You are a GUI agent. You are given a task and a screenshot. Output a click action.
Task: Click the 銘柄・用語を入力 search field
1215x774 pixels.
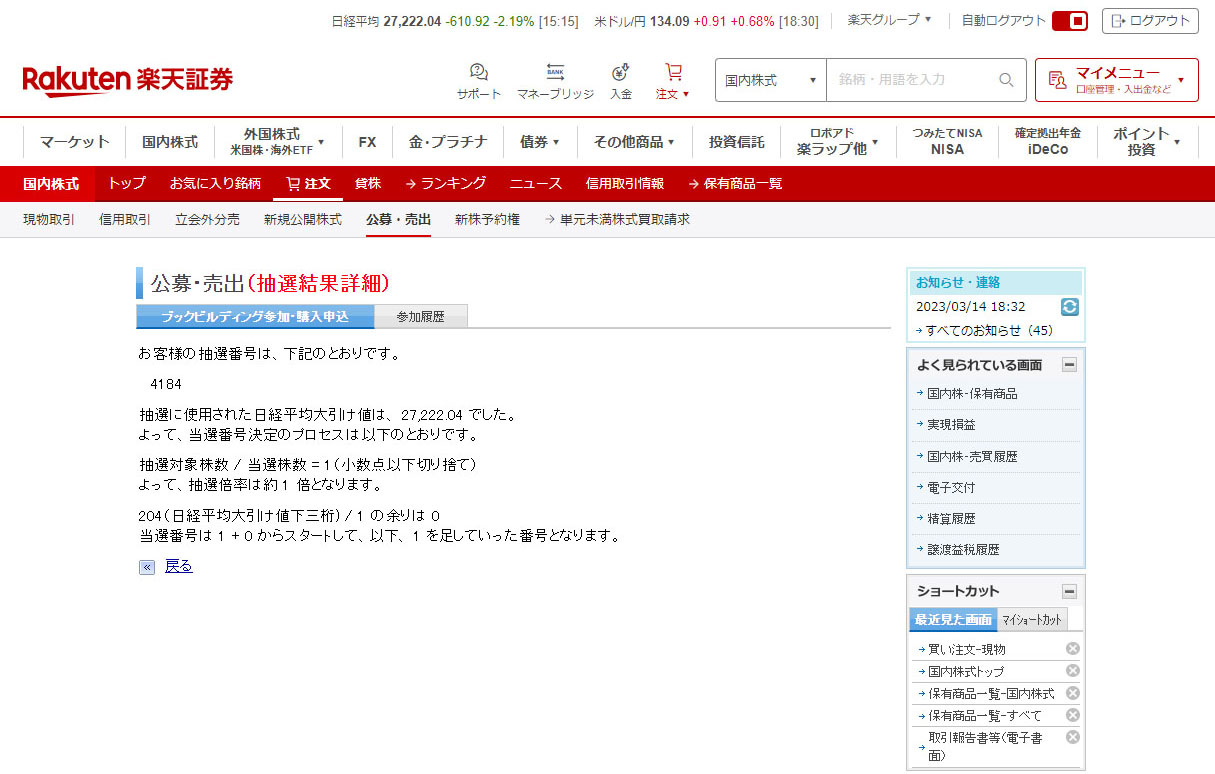click(912, 80)
